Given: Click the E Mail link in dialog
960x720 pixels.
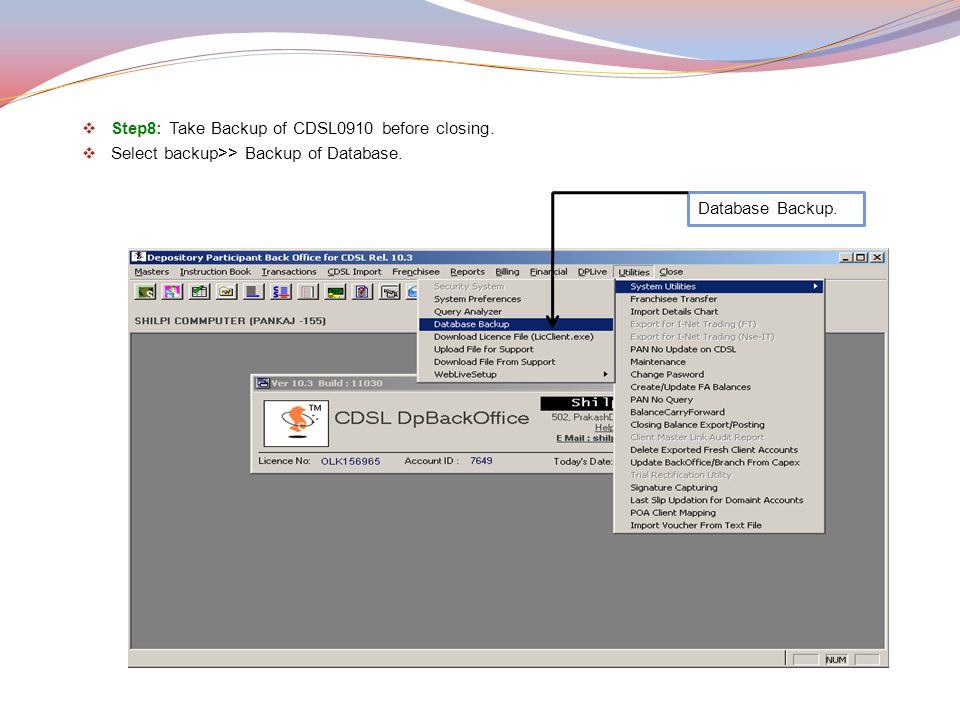Looking at the screenshot, I should tap(584, 438).
